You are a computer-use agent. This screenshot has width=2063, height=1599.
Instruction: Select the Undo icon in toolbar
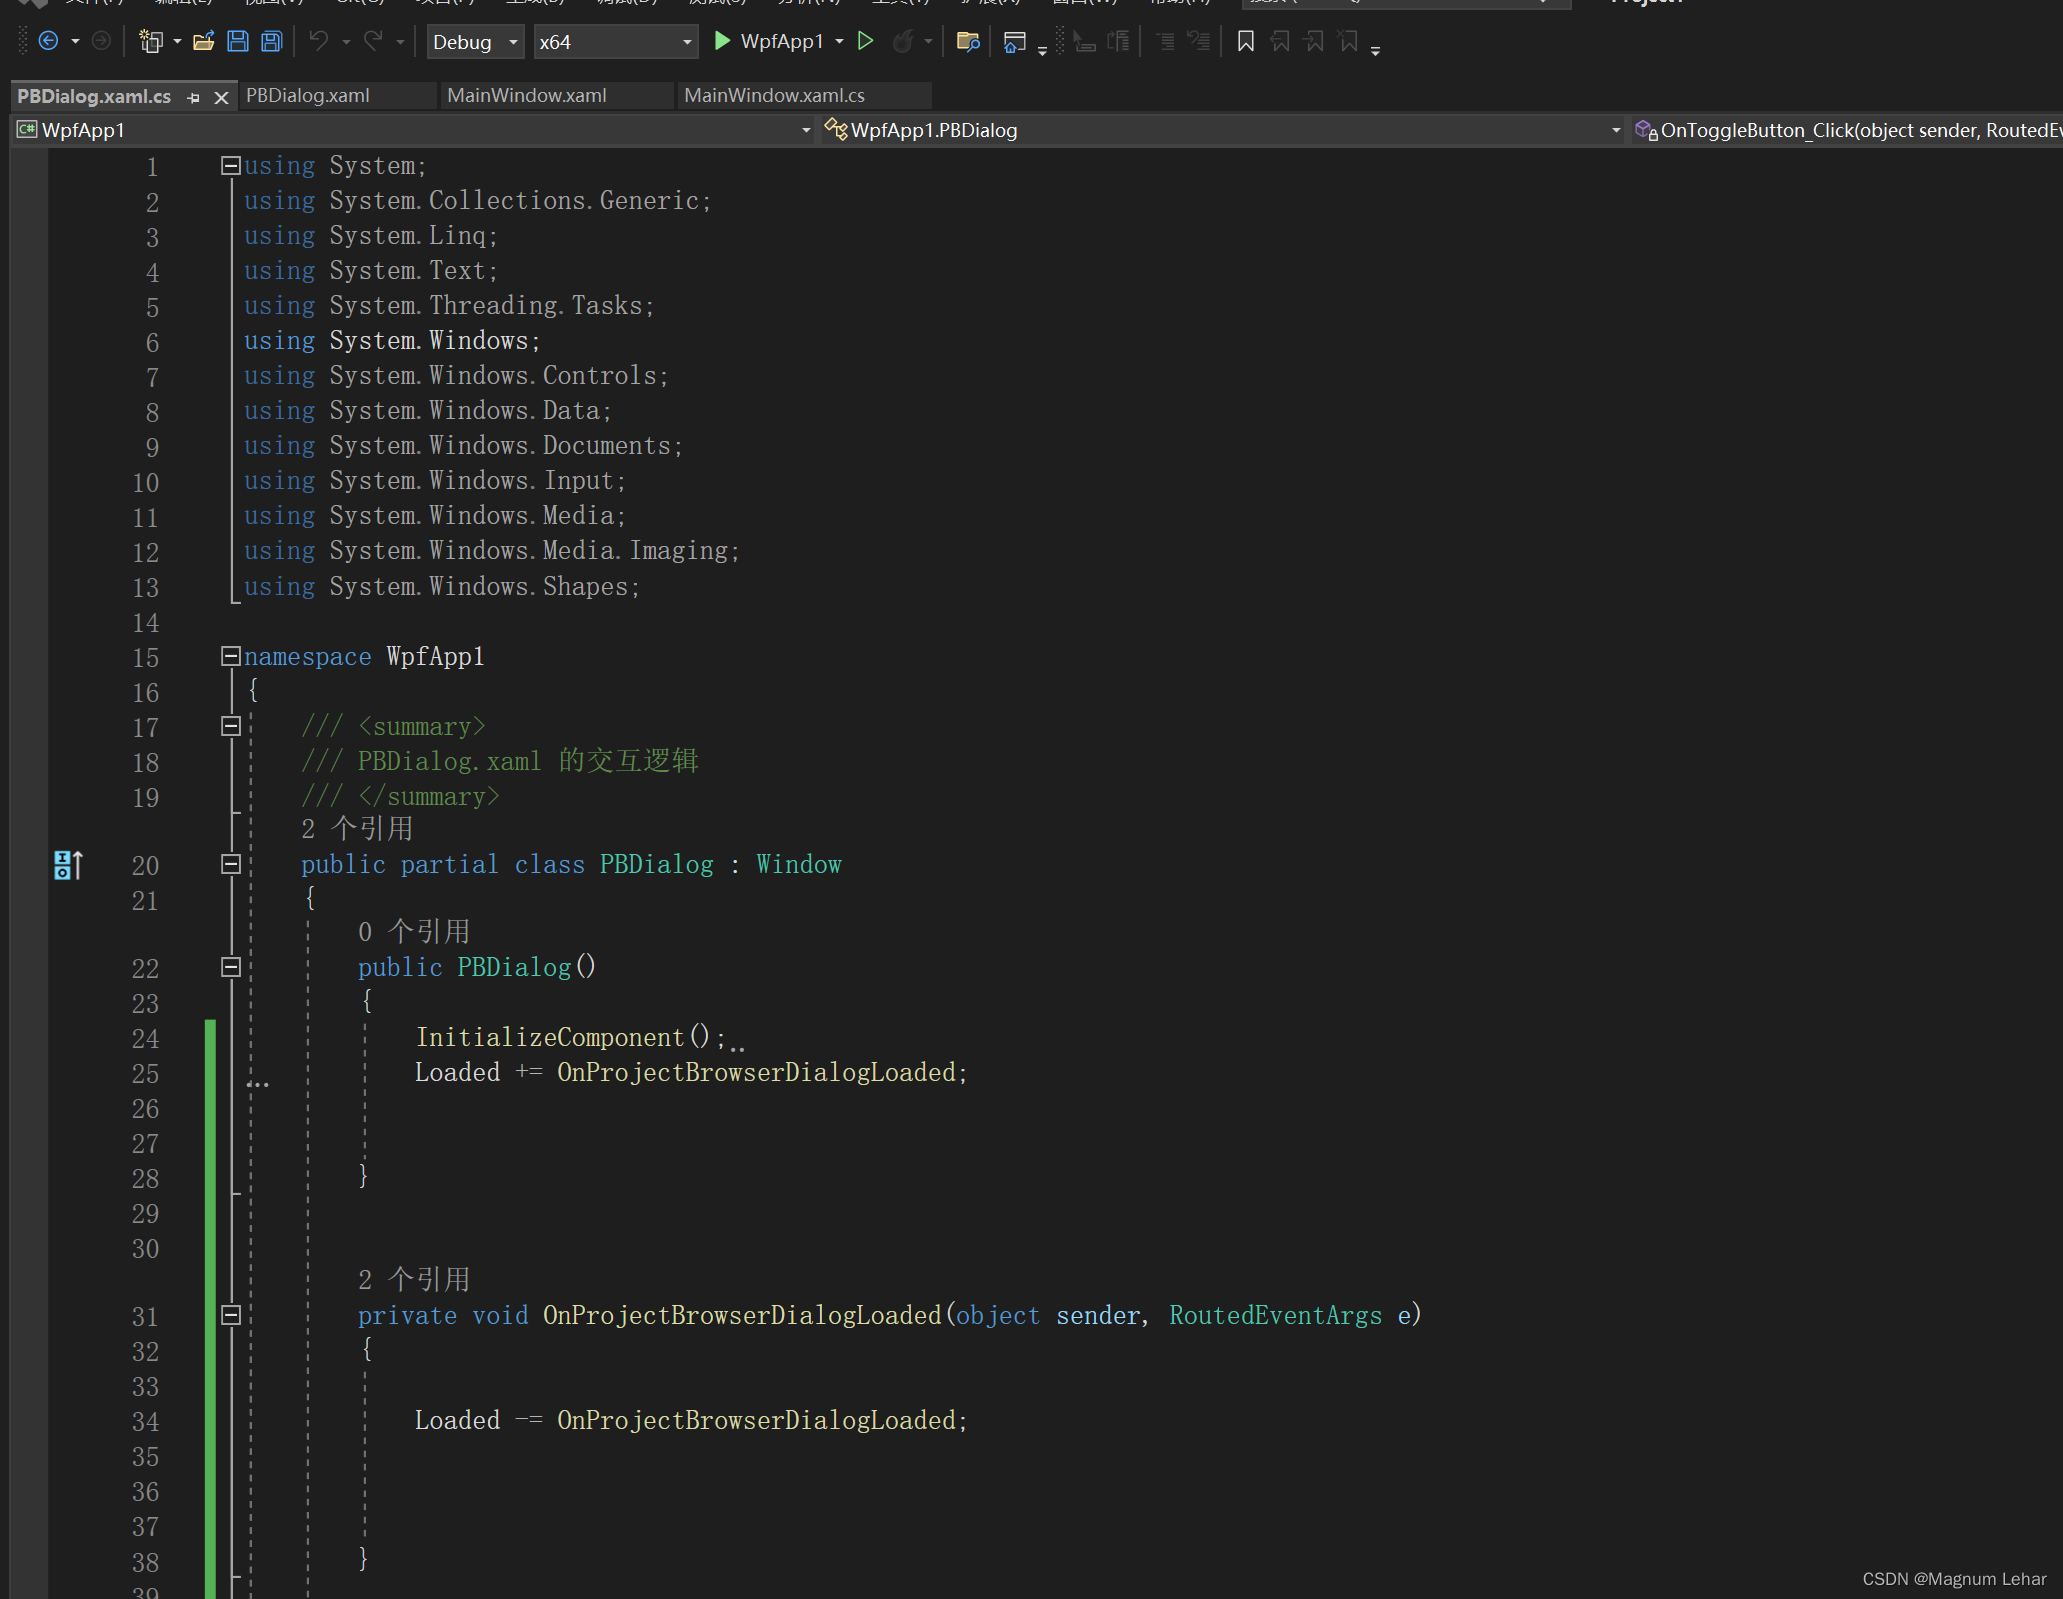click(318, 41)
